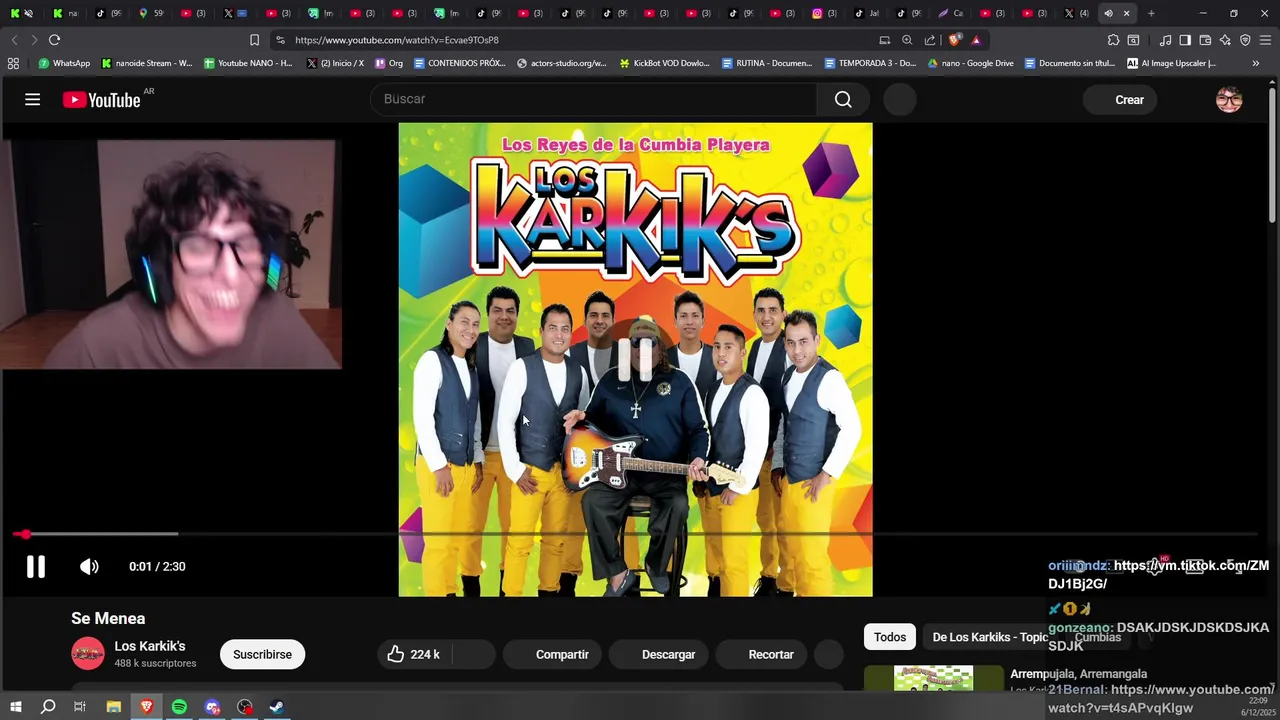Open Steam from the taskbar

[277, 707]
